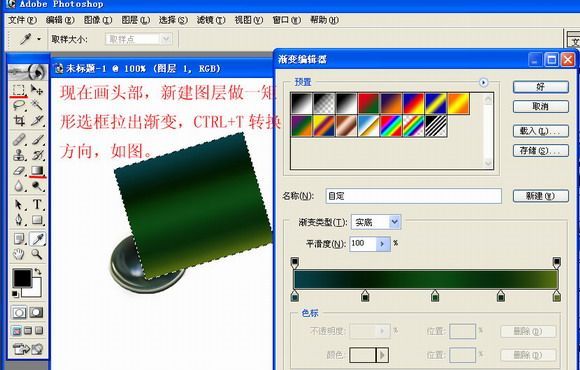Confirm gradient with 好 button
Screen dimensions: 580x370
pos(540,87)
